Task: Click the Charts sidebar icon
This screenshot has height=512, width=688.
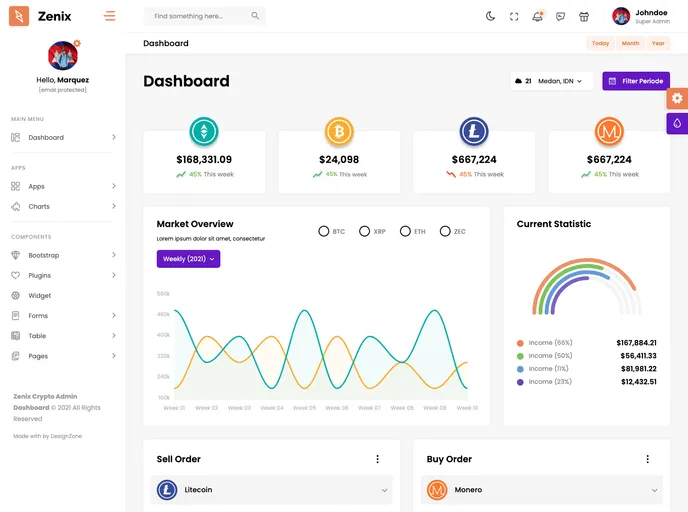Action: [x=15, y=206]
